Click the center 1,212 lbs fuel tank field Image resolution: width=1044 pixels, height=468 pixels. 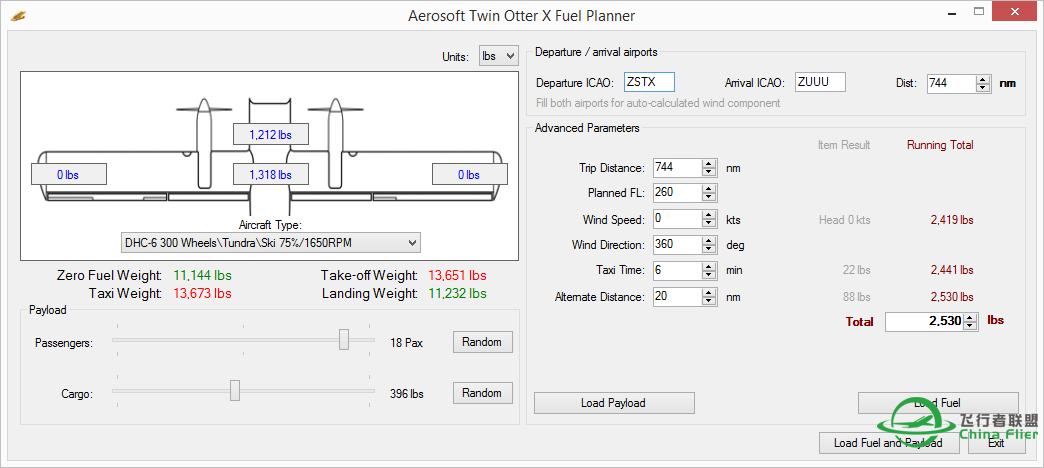(x=270, y=134)
